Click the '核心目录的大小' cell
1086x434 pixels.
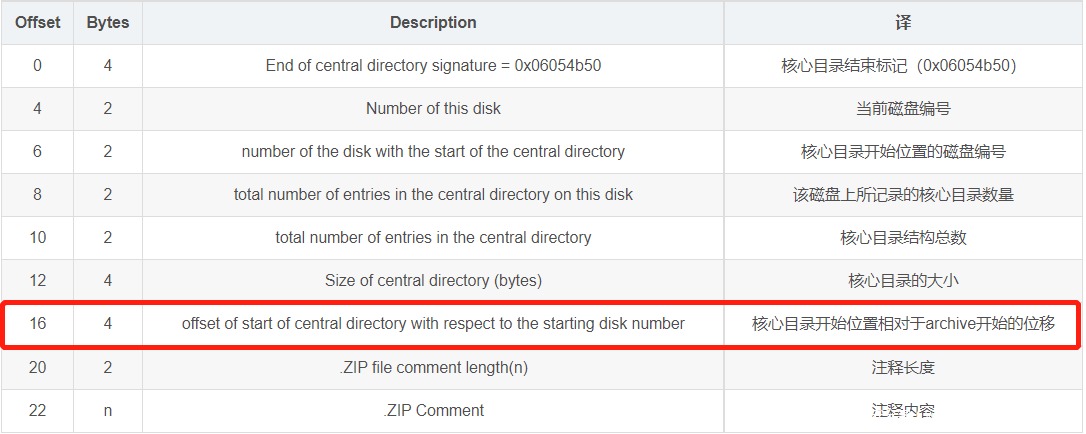[903, 281]
